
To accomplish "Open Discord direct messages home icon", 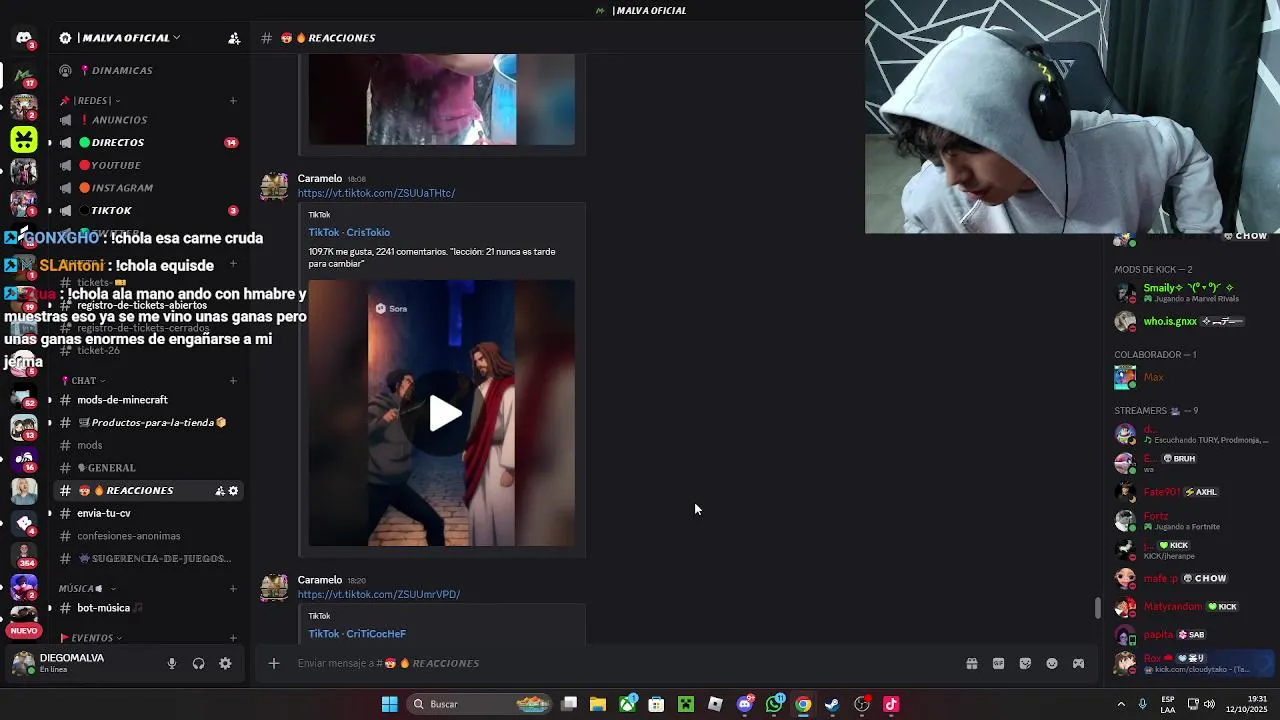I will [23, 38].
